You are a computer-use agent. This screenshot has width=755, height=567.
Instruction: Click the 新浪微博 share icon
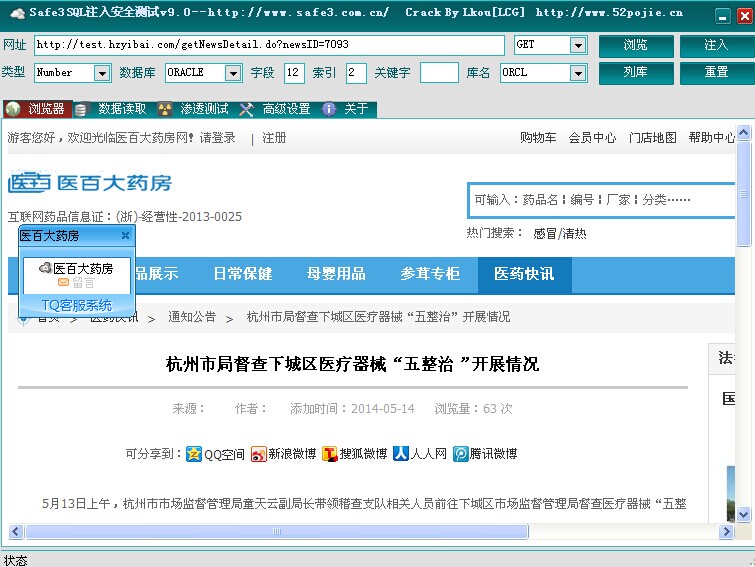coord(259,453)
